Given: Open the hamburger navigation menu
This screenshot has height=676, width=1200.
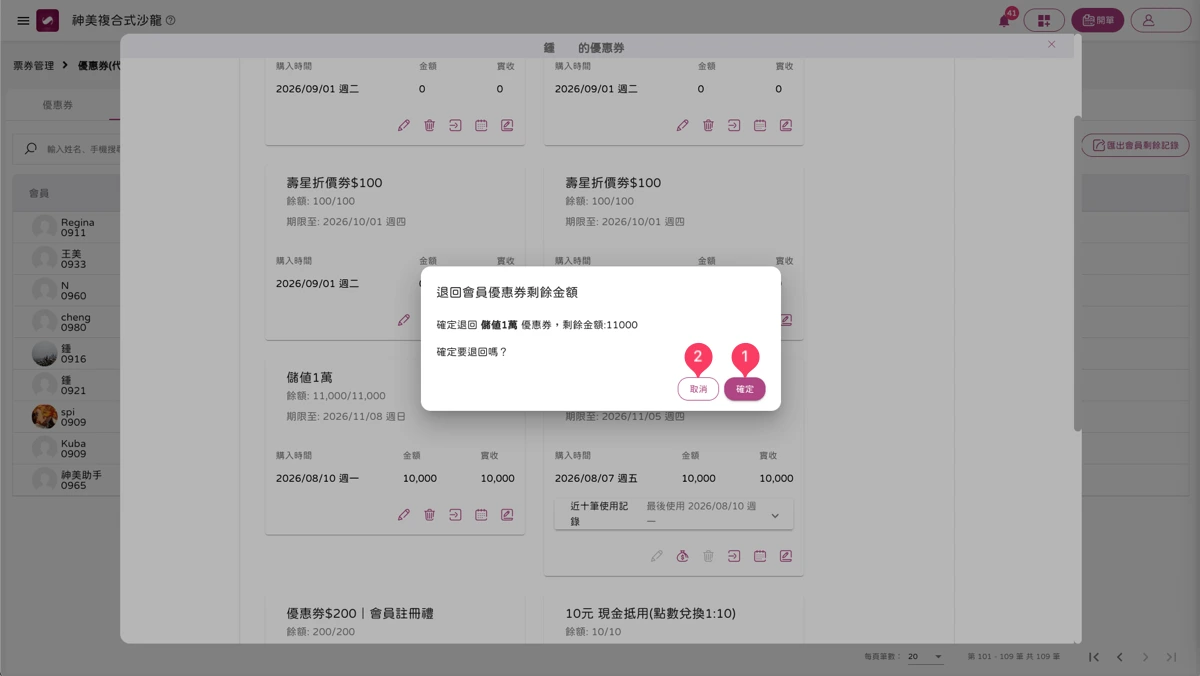Looking at the screenshot, I should click(23, 20).
